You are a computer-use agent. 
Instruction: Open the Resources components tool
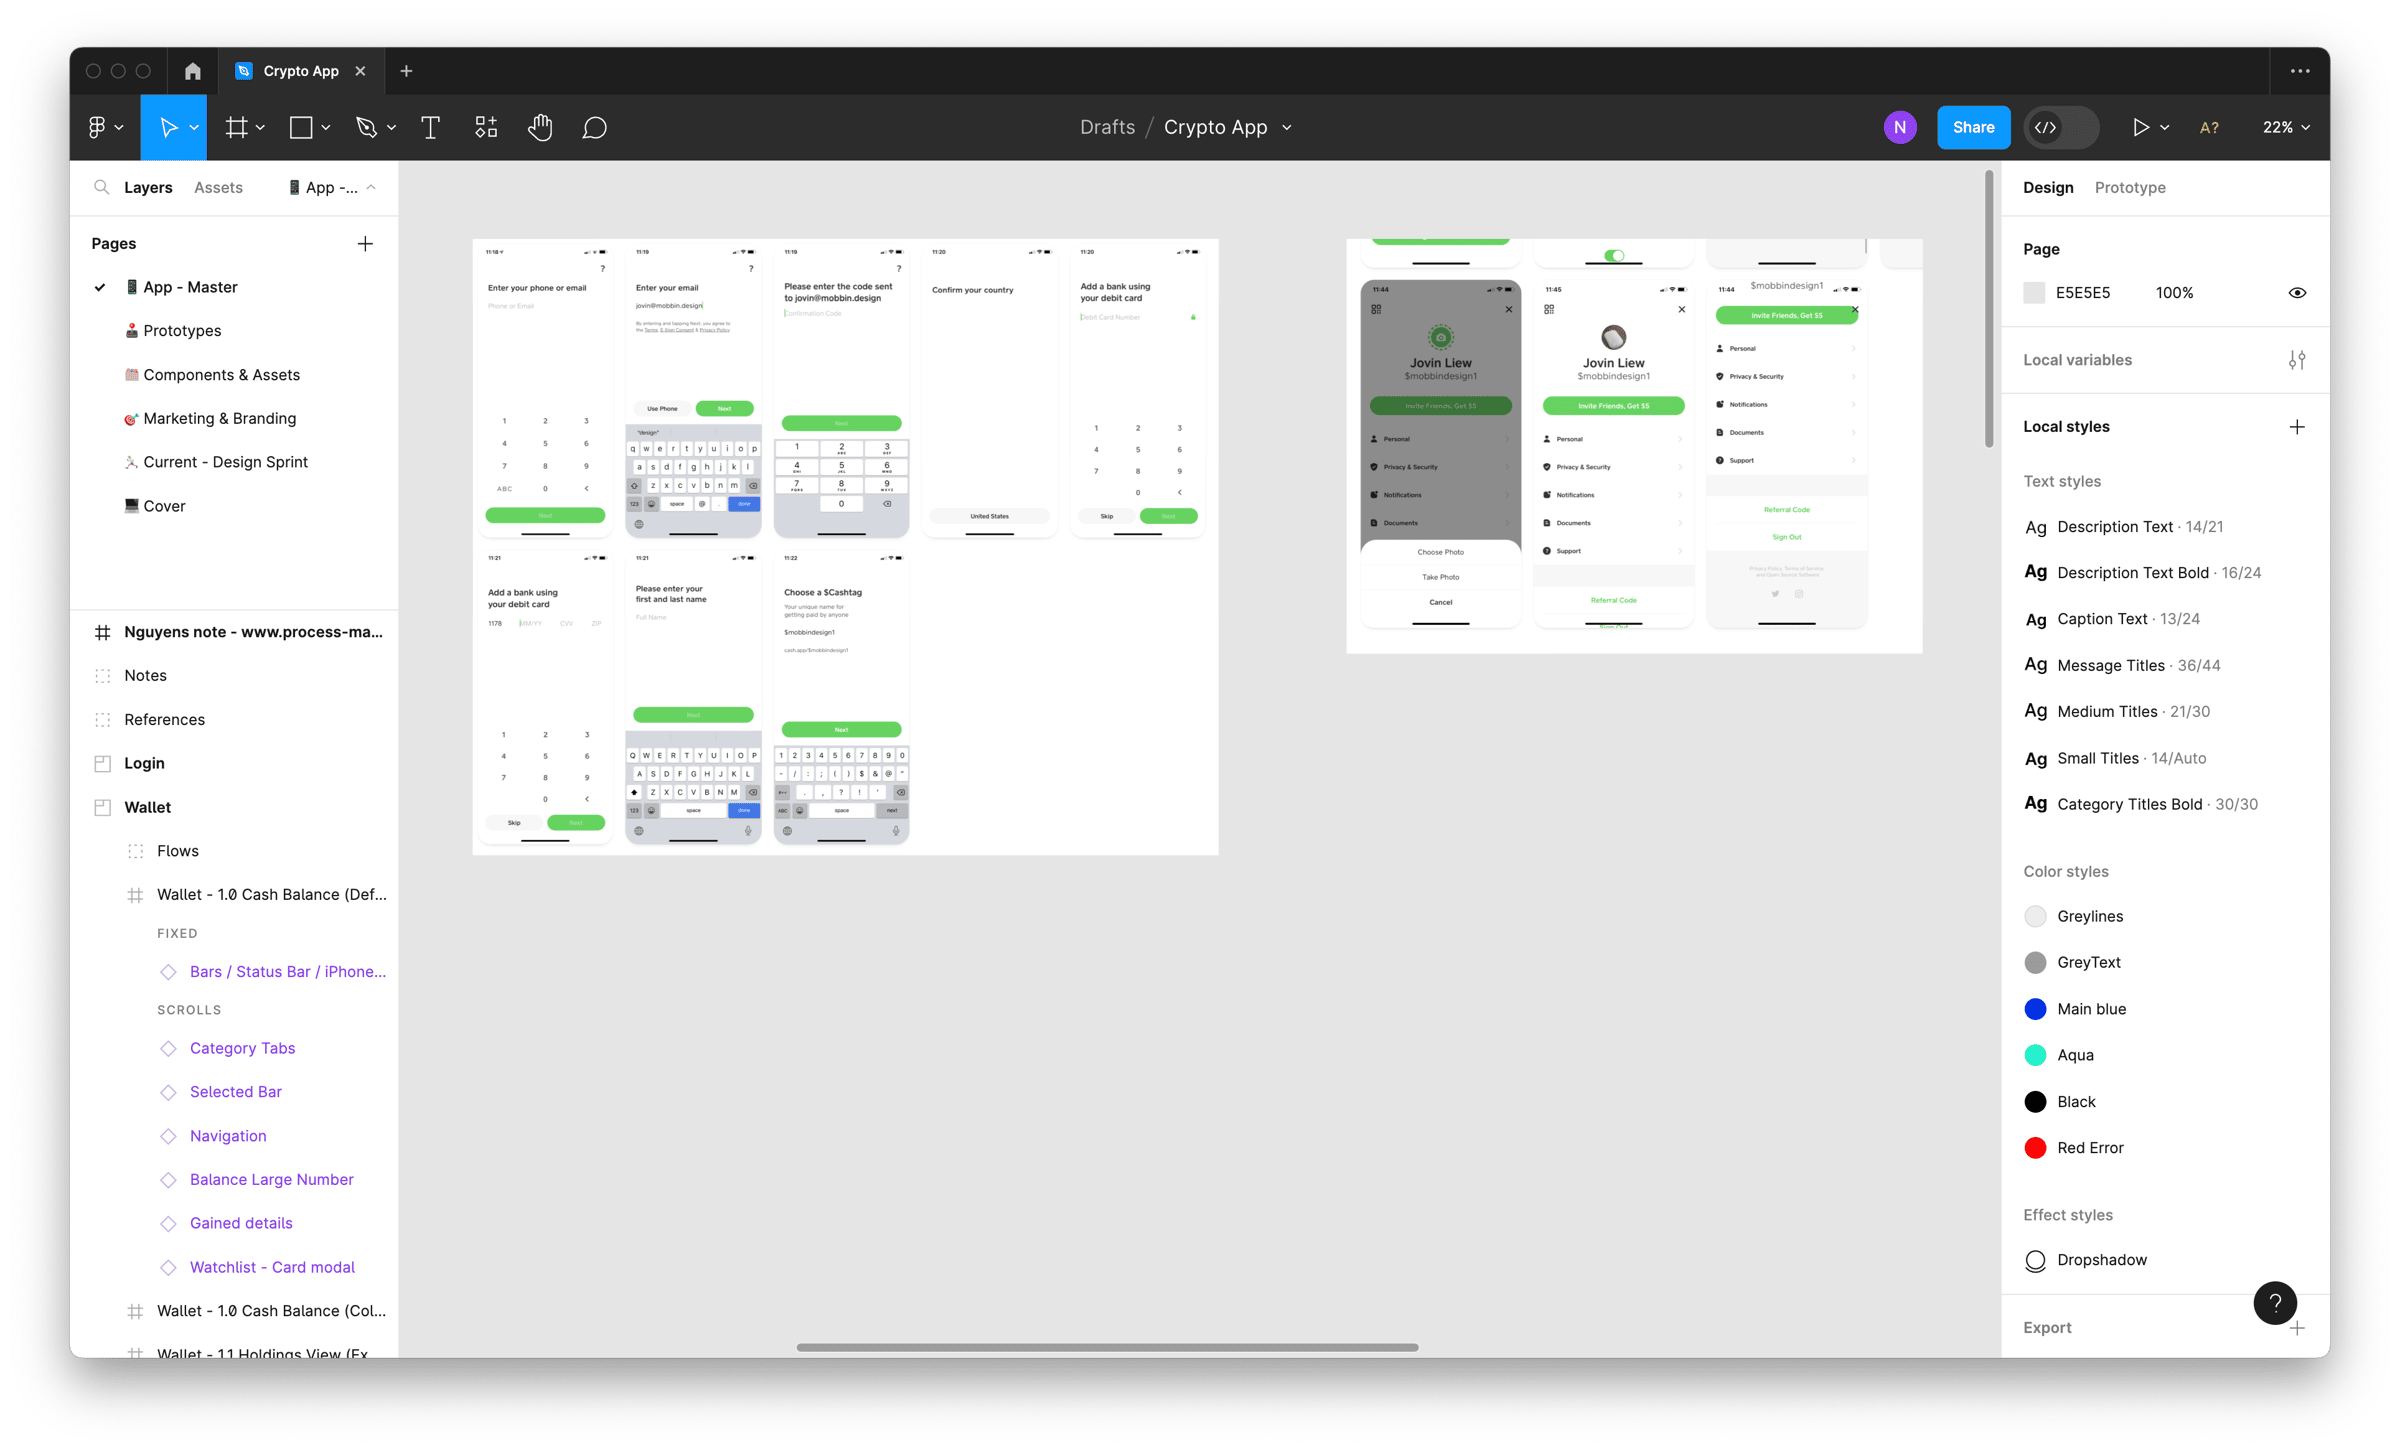click(486, 127)
